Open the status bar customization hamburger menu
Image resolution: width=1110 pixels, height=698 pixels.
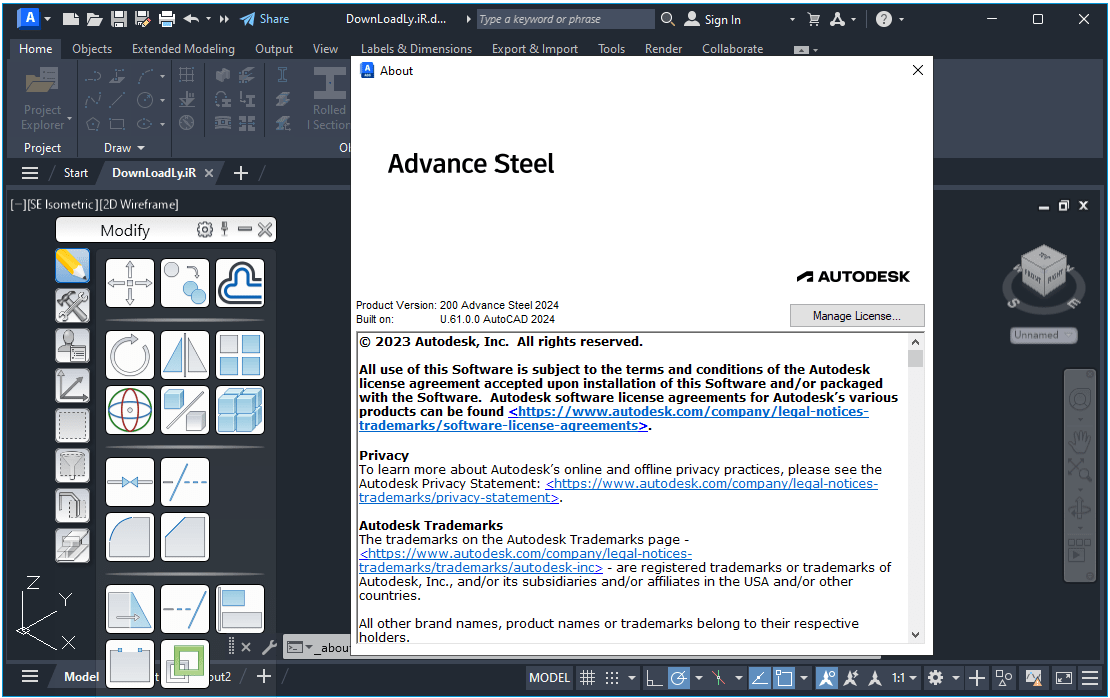(1090, 676)
